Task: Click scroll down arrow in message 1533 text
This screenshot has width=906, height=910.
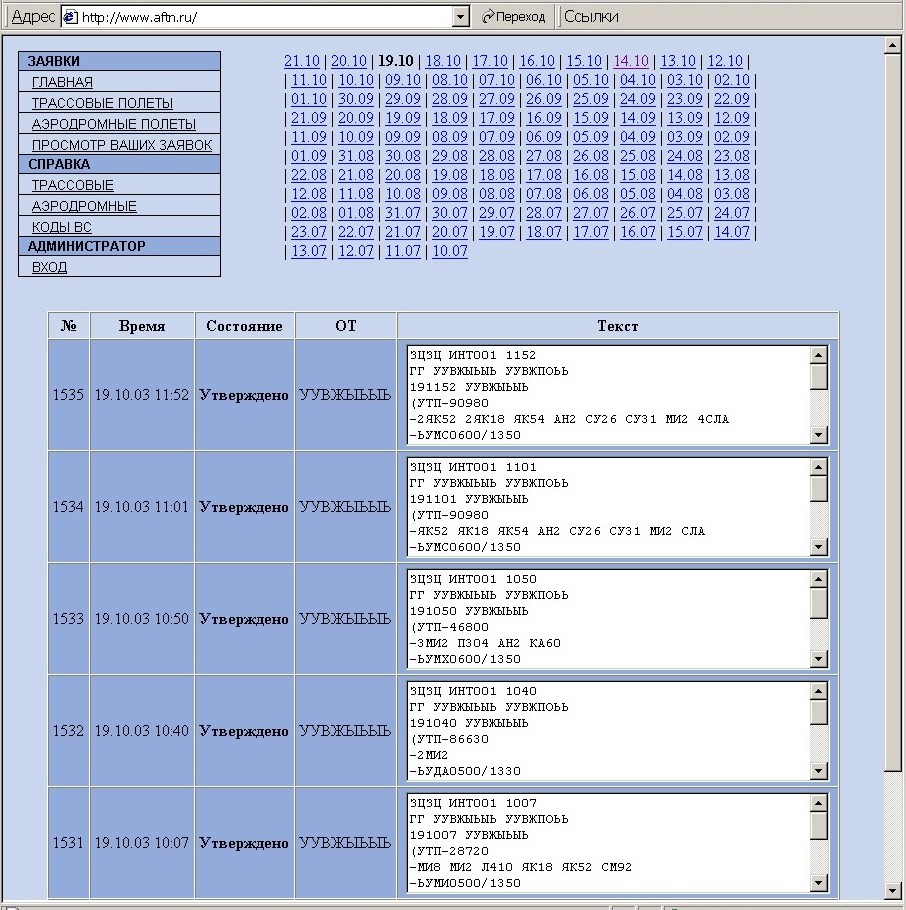Action: 818,659
